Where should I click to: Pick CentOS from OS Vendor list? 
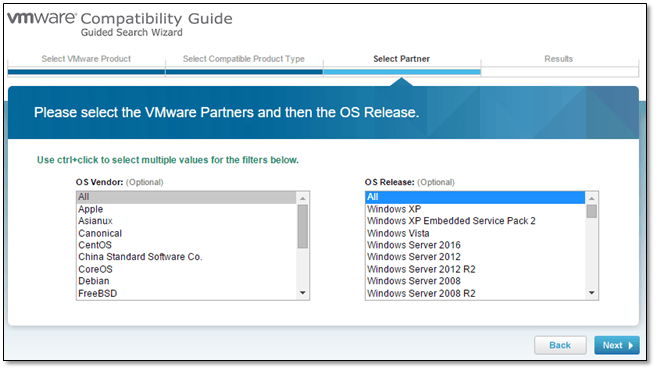(187, 245)
